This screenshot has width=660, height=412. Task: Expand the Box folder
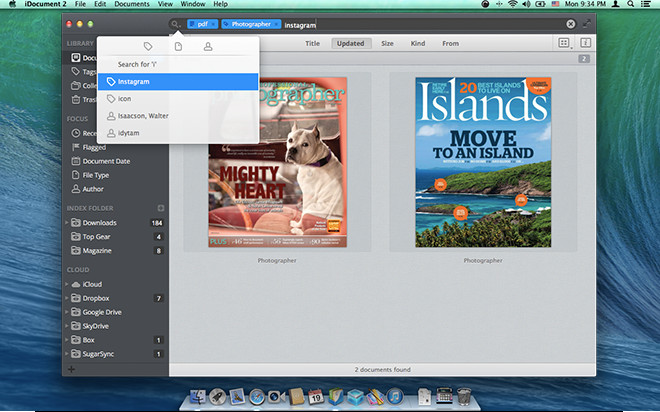coord(67,340)
